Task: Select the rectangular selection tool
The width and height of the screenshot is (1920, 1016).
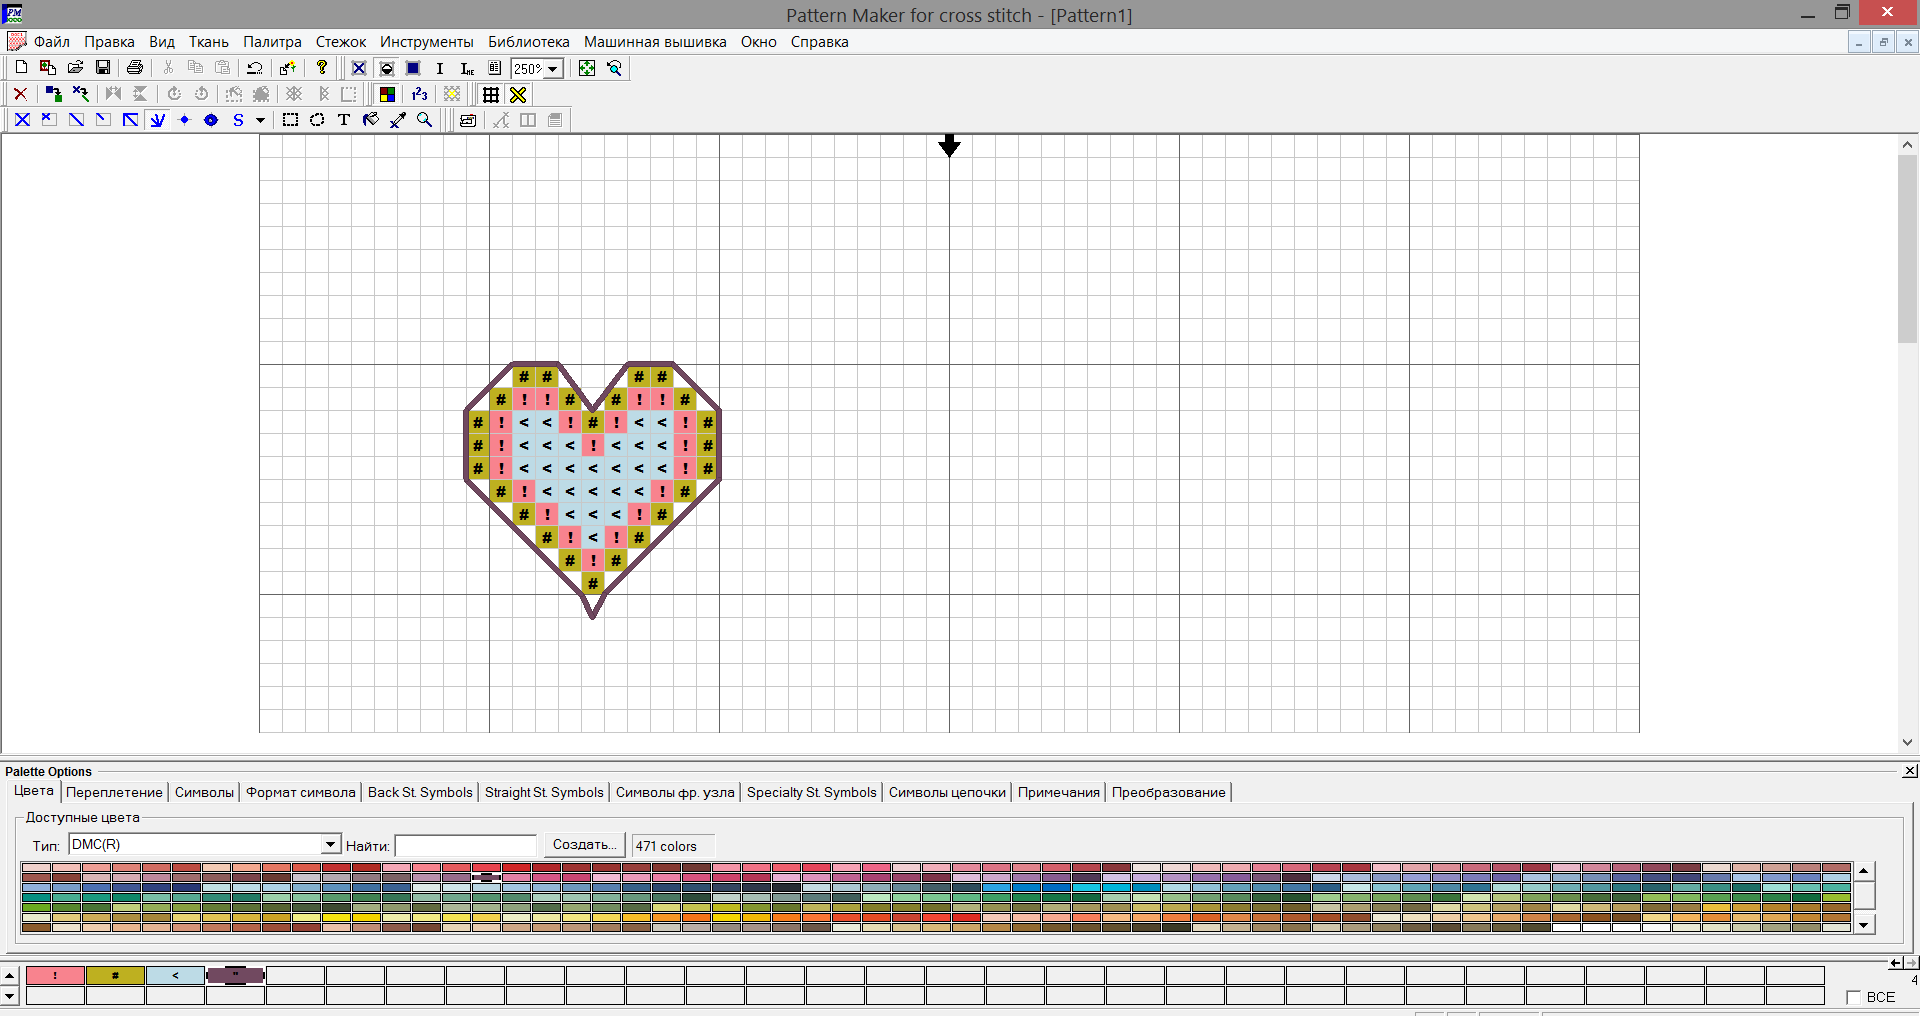Action: click(290, 120)
